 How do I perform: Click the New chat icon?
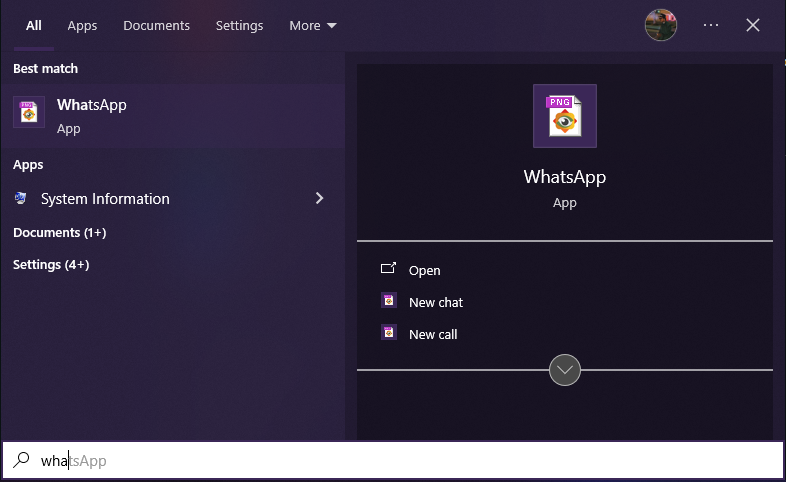388,301
